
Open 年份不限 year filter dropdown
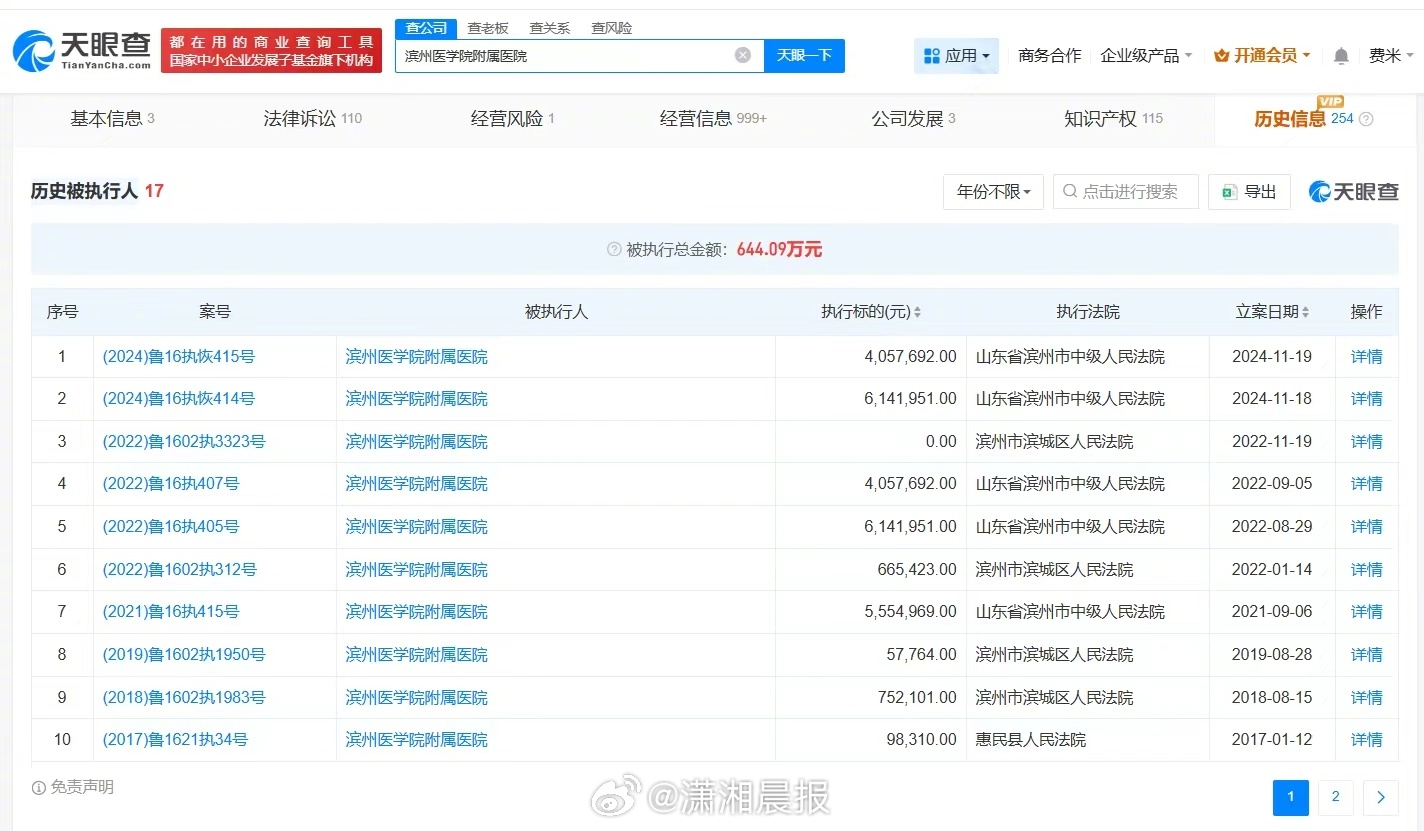pyautogui.click(x=993, y=192)
